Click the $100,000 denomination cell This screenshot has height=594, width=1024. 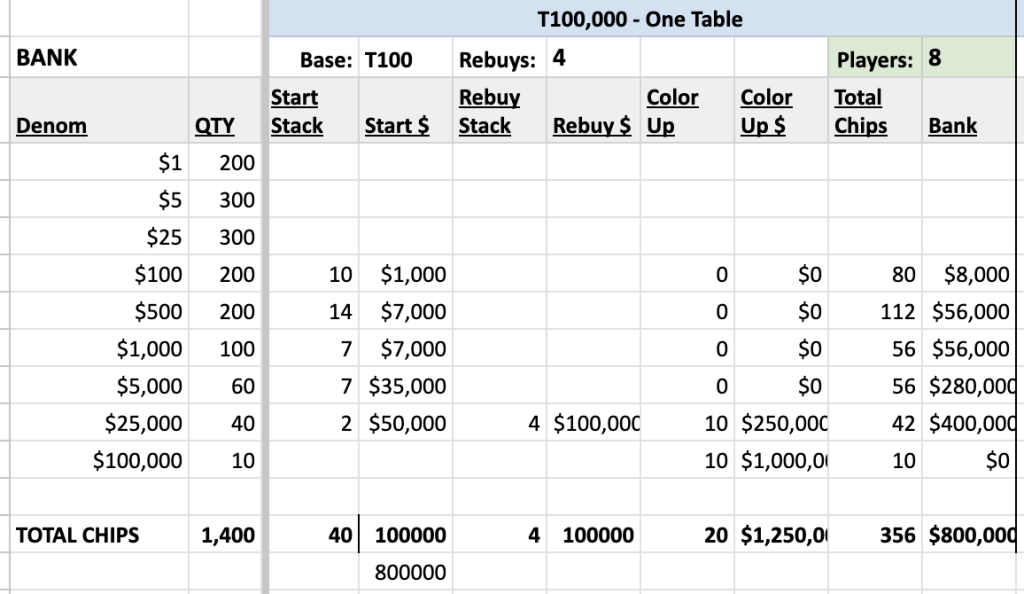pyautogui.click(x=99, y=460)
